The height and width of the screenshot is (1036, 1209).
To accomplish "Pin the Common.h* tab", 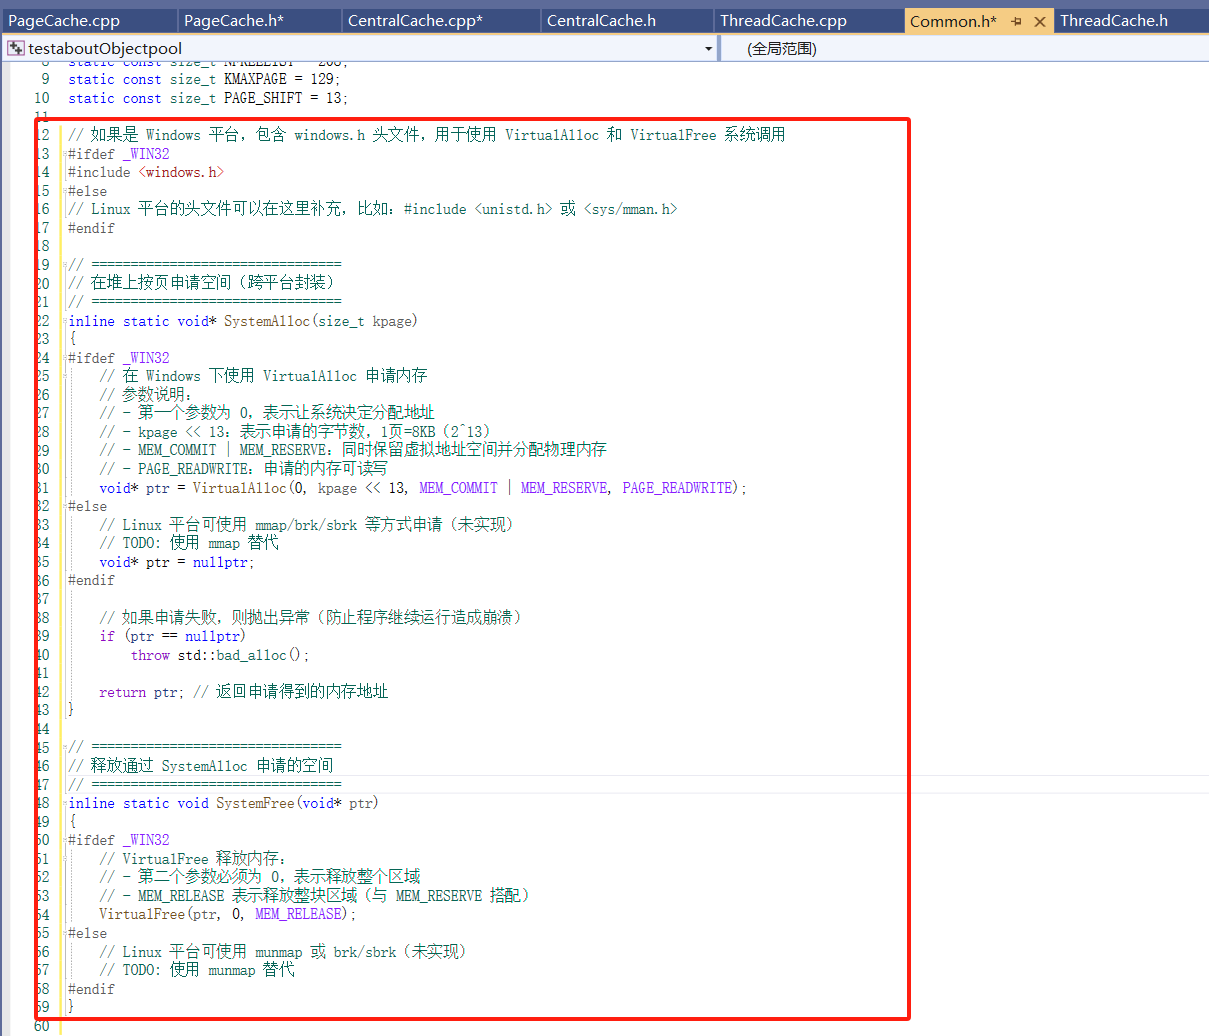I will [x=1017, y=21].
